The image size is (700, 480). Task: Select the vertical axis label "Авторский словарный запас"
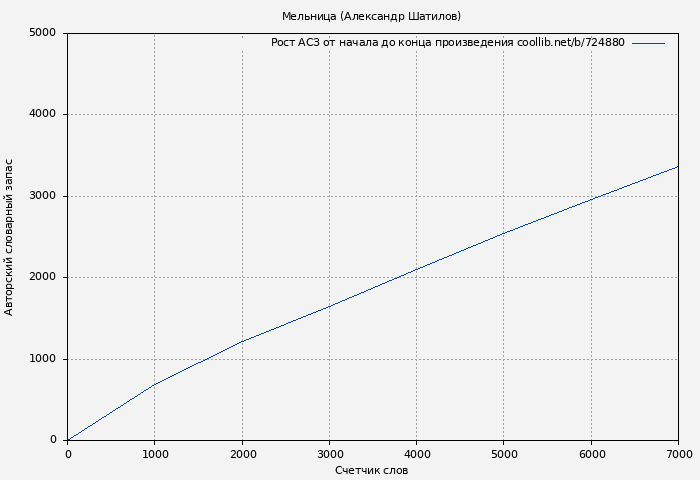click(10, 237)
